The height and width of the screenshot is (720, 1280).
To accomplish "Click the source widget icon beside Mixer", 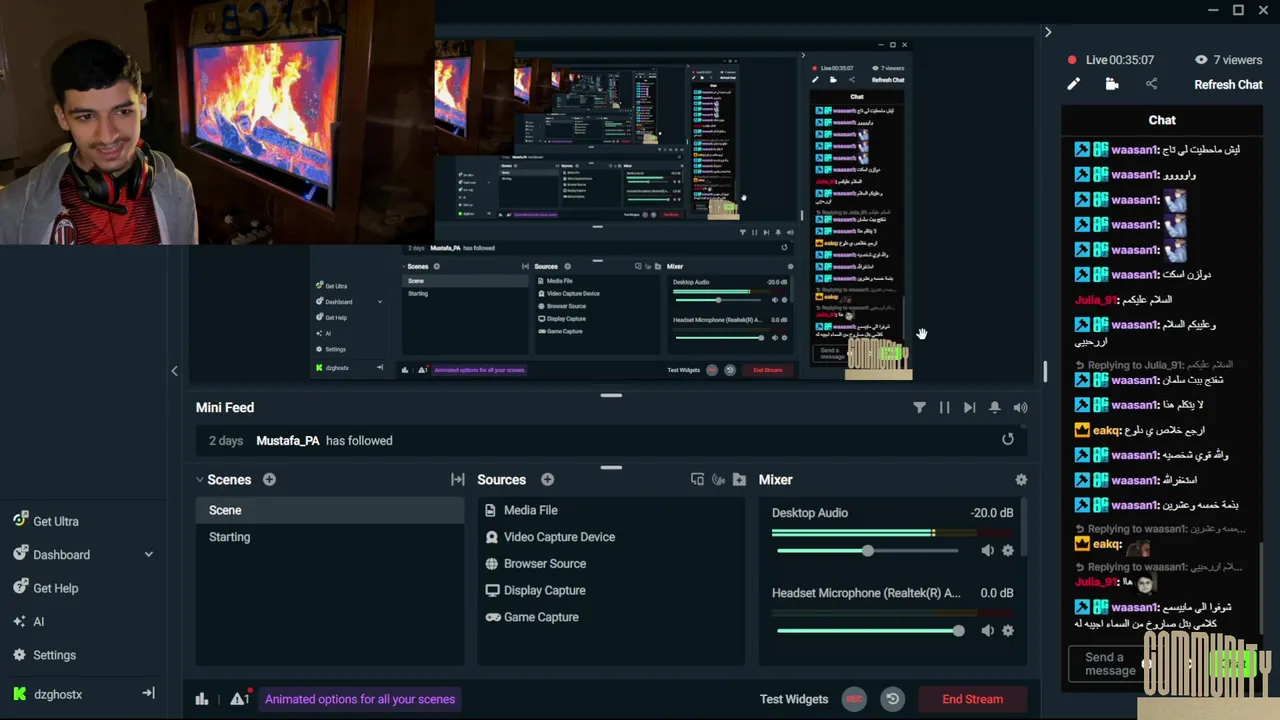I will (x=697, y=480).
